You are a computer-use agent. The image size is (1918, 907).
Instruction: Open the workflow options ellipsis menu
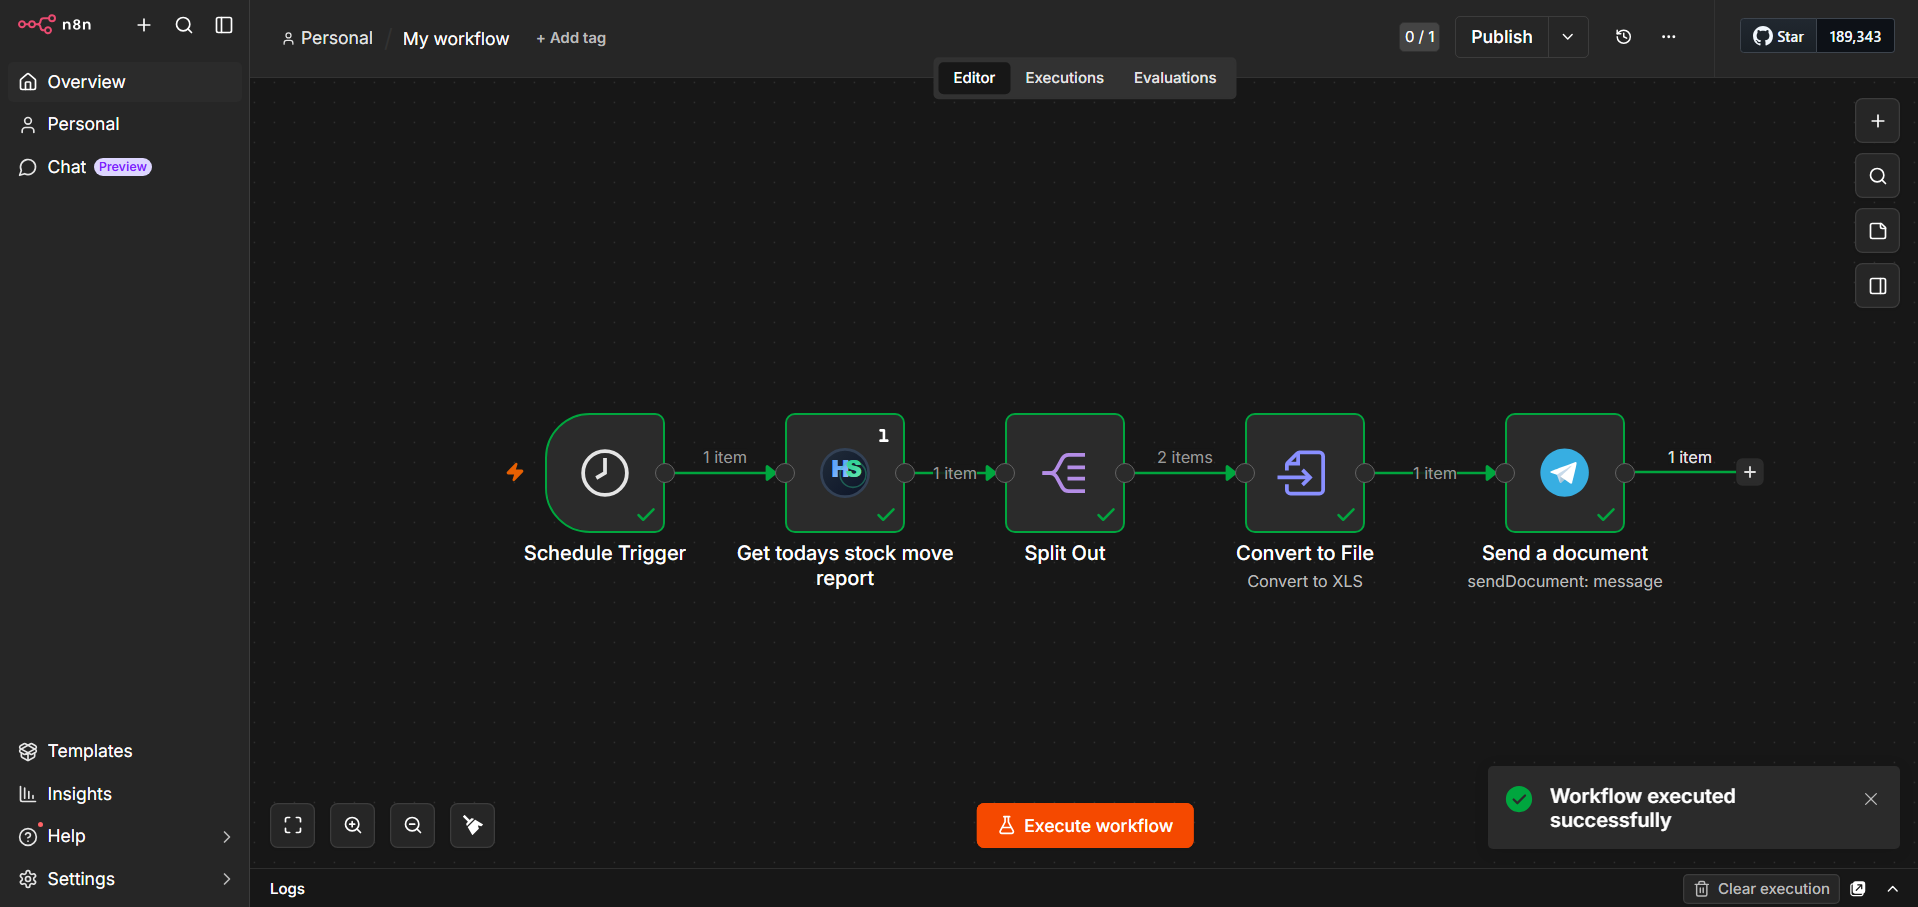1669,37
